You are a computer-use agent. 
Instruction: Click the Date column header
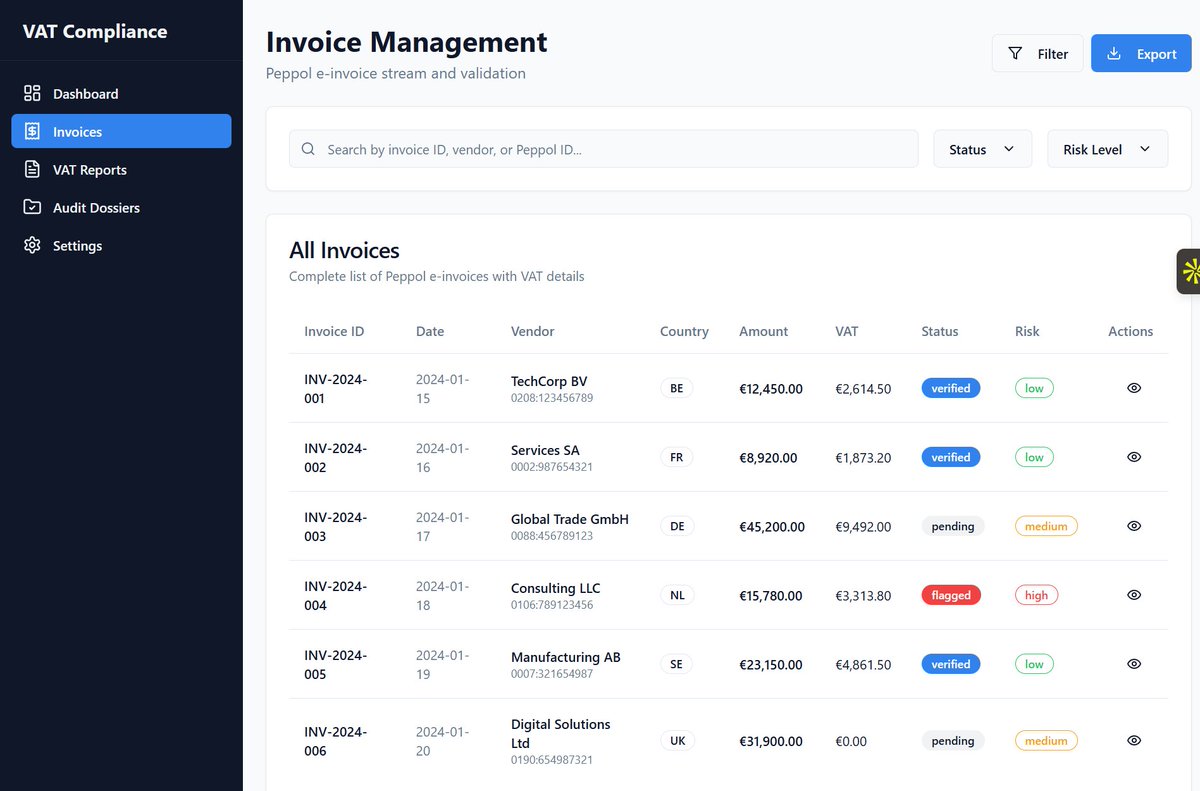coord(430,331)
